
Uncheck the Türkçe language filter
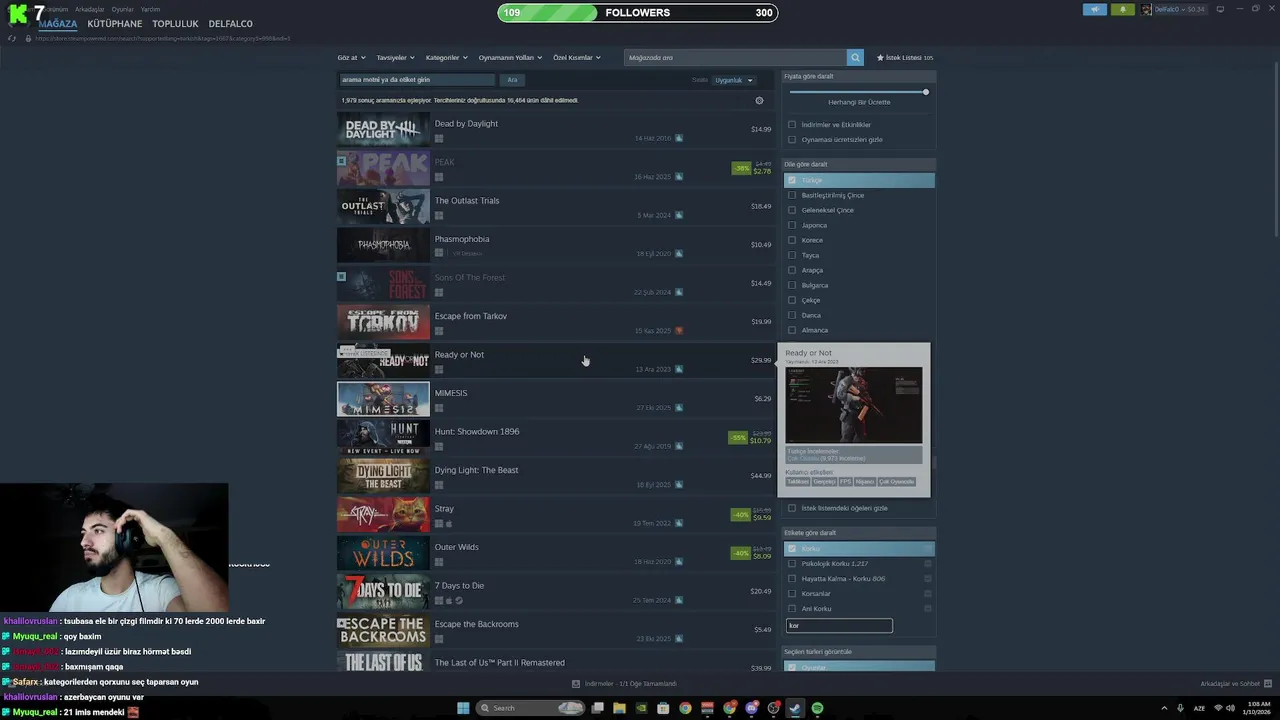point(792,180)
